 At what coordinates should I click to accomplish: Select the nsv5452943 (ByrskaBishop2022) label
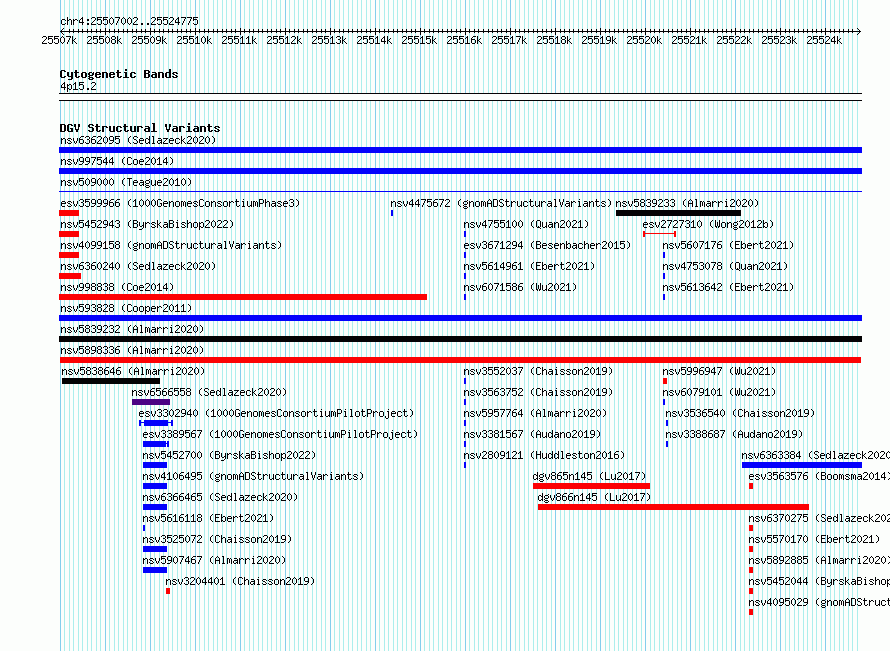click(x=147, y=224)
